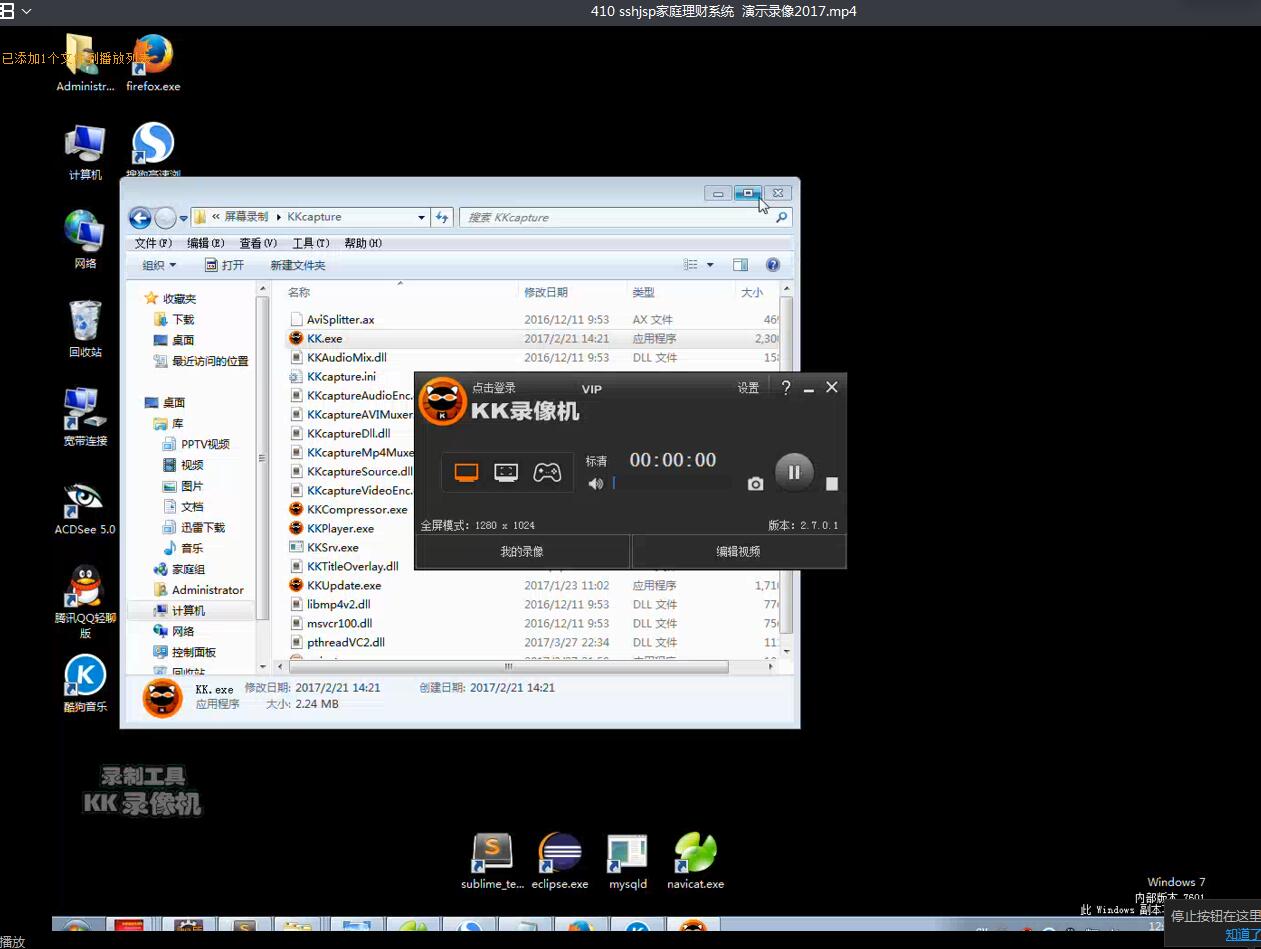Open recent pages dropdown beside navigation arrows

click(x=183, y=218)
